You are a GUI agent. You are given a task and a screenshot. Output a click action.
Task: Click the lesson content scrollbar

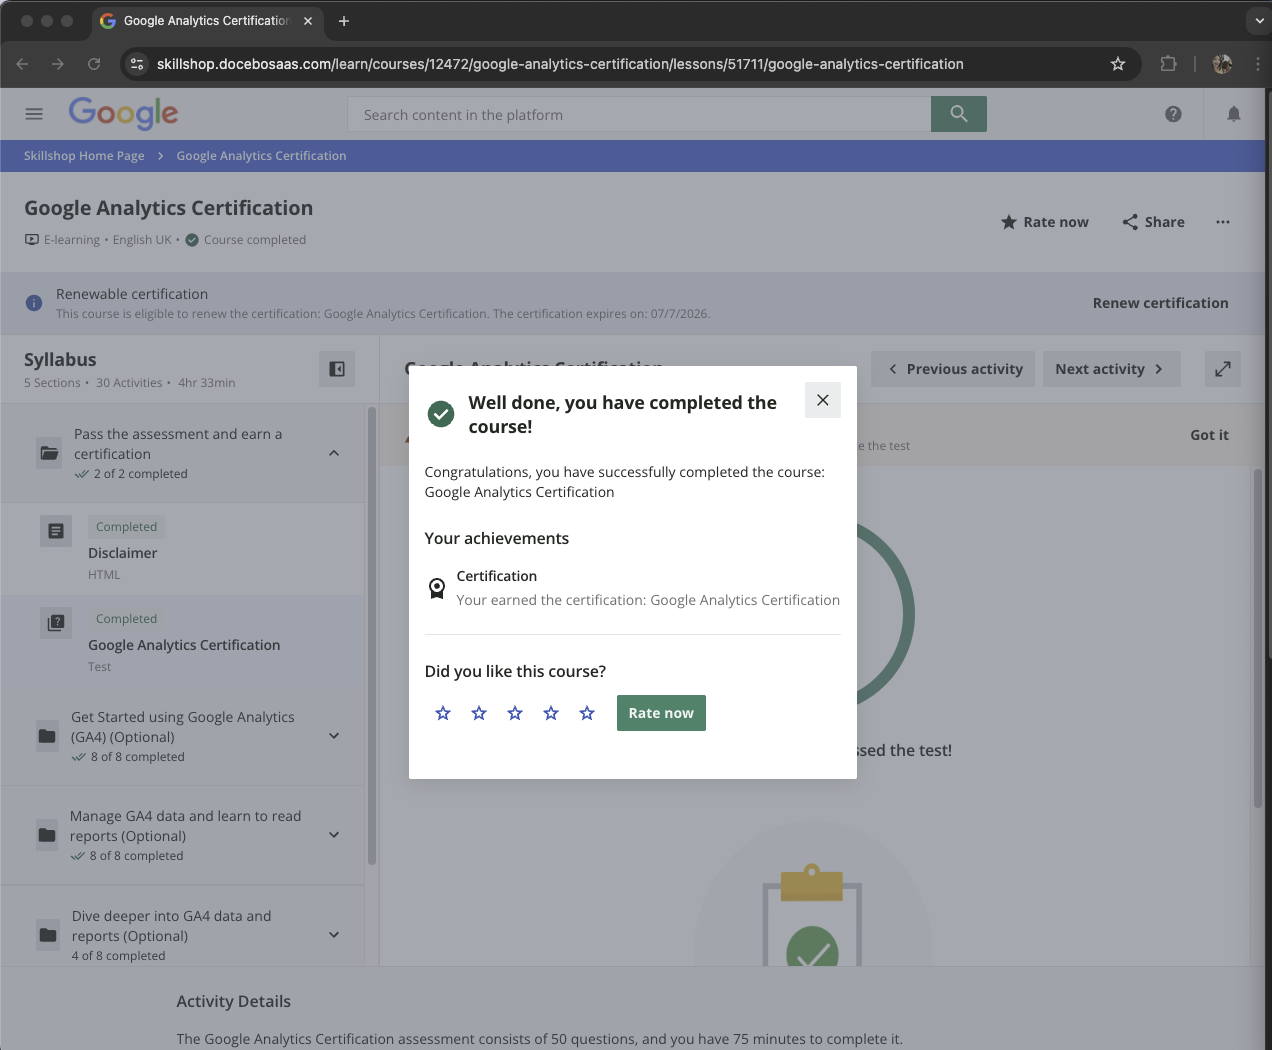tap(1258, 637)
